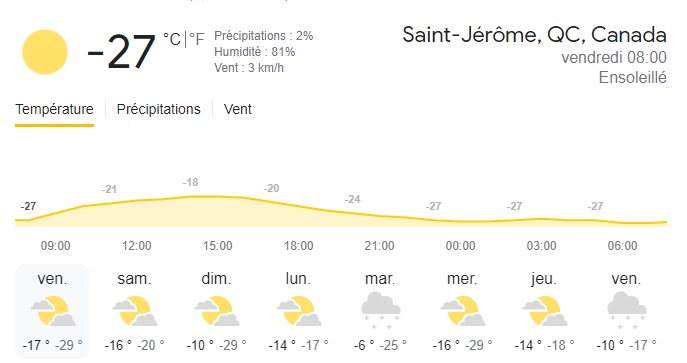This screenshot has height=363, width=687.
Task: Choose the sam. day label
Action: [134, 279]
